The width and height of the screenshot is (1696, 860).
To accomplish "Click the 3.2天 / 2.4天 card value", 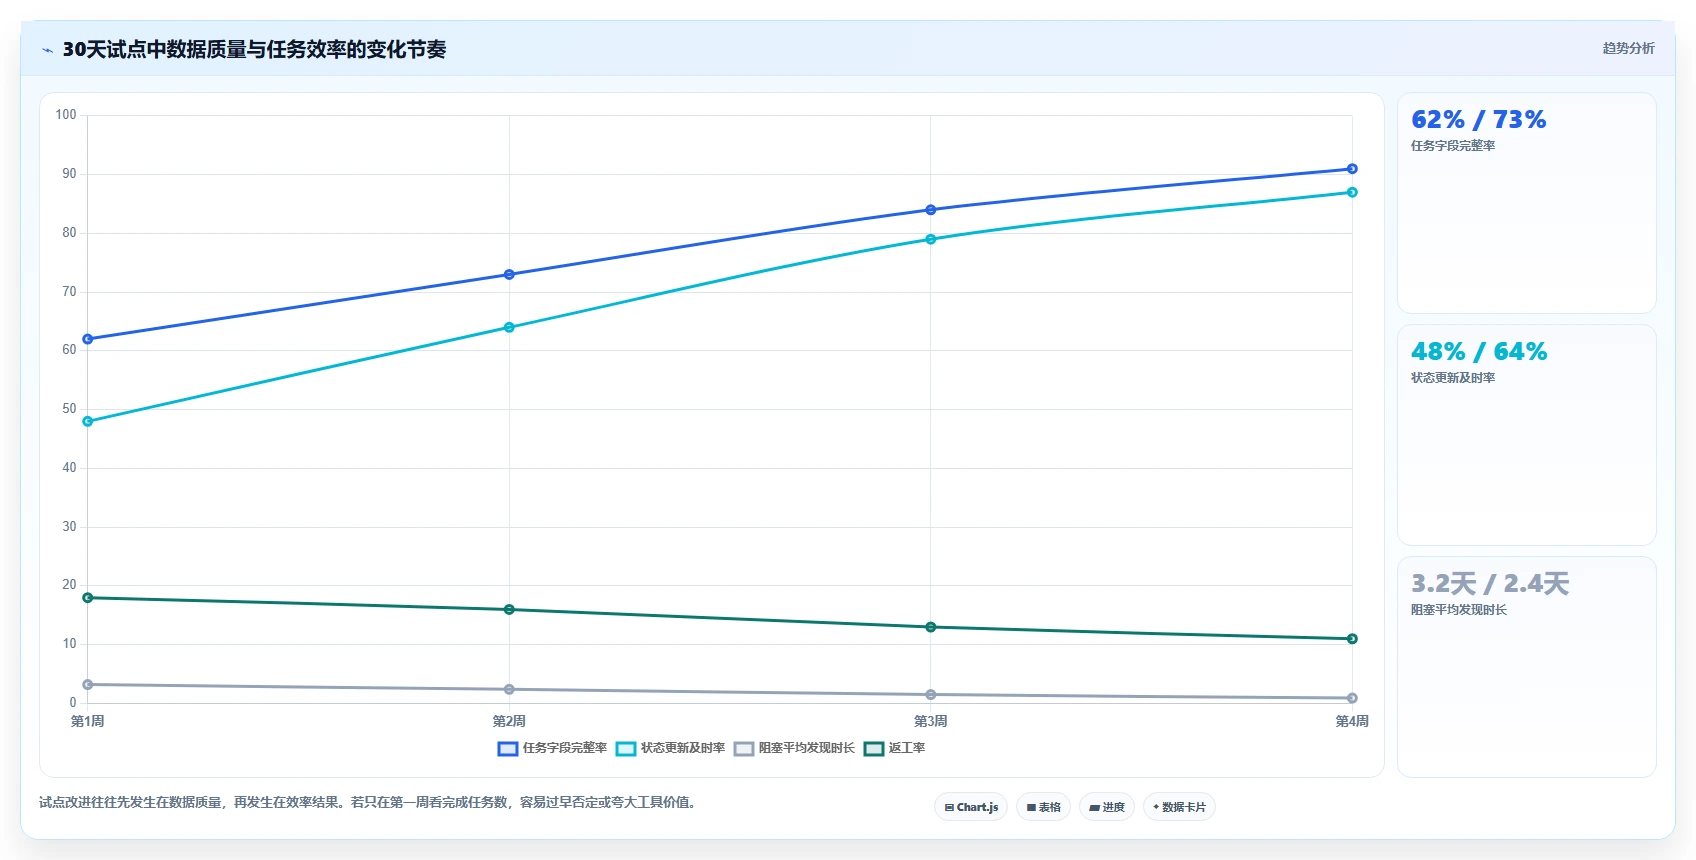I will point(1489,584).
